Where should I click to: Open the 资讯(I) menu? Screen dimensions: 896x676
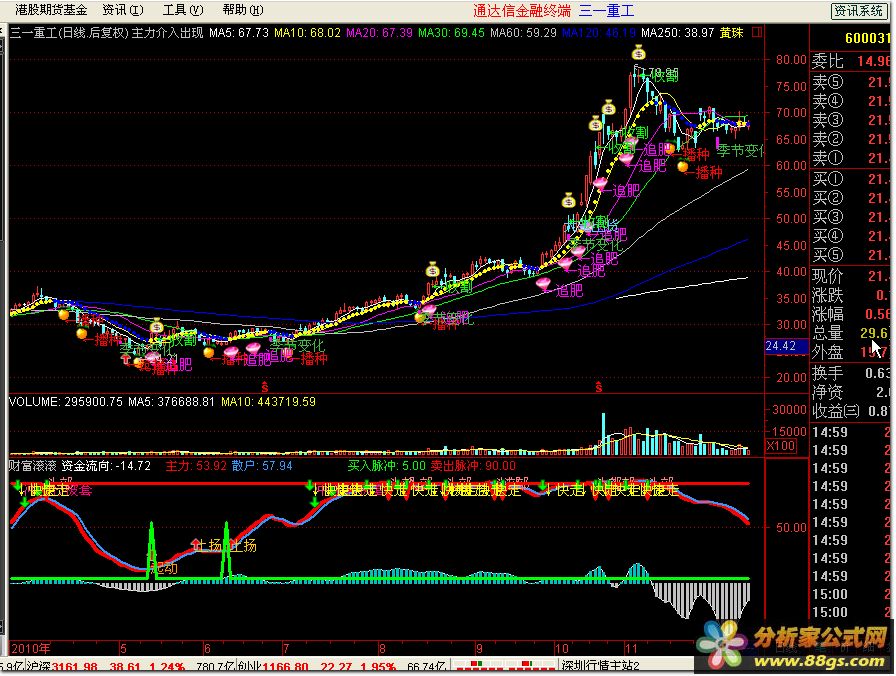[x=122, y=10]
